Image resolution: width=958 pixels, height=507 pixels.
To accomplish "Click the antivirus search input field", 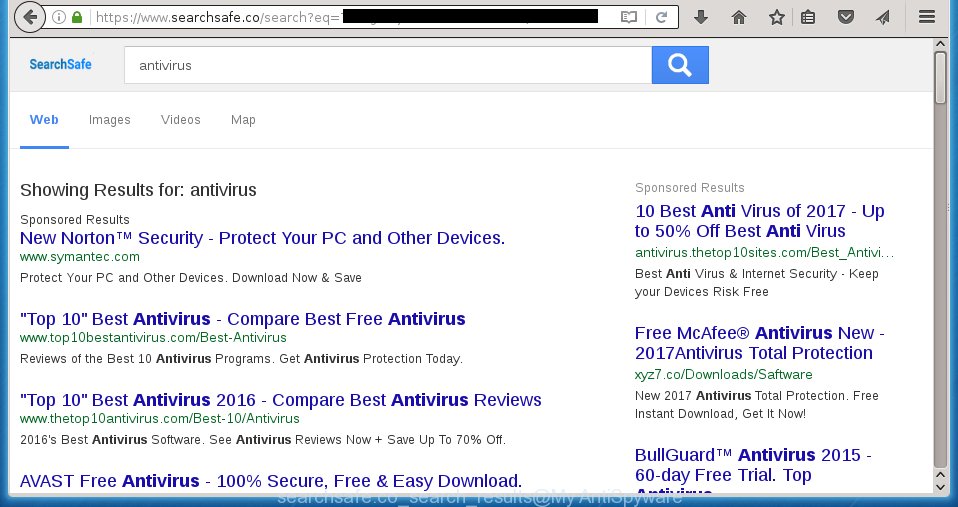I will (388, 65).
